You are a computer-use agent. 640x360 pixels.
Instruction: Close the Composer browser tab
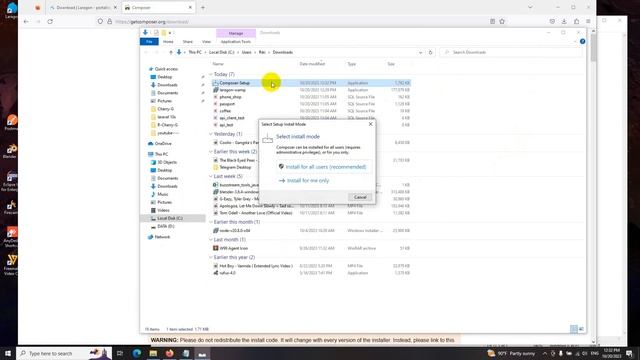(190, 8)
